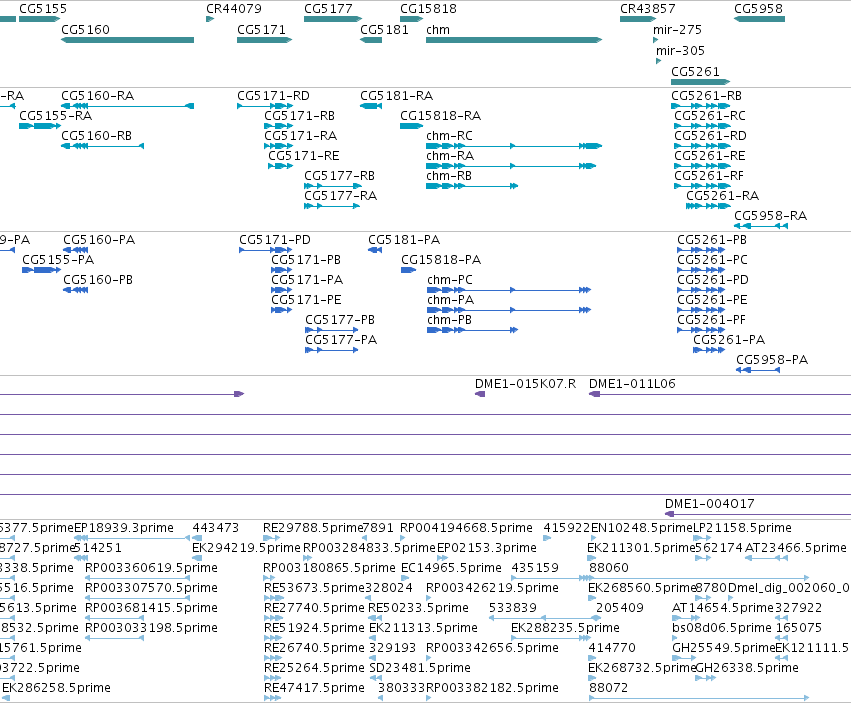Click gene label CR43857

(x=648, y=9)
